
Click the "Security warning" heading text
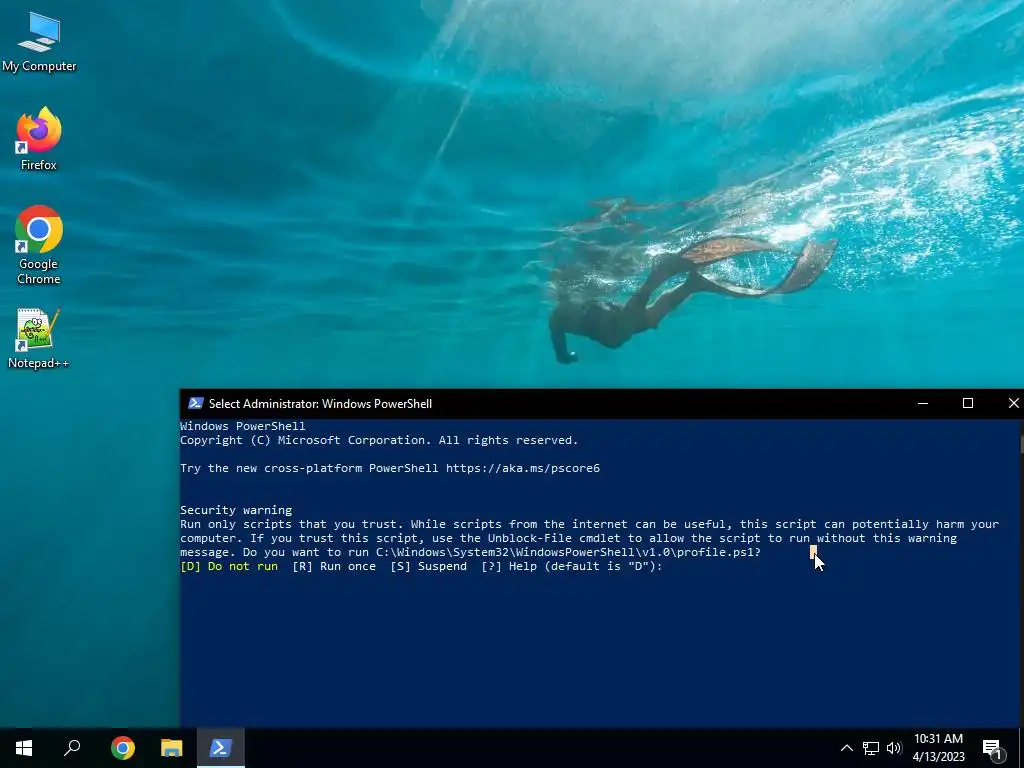pyautogui.click(x=236, y=510)
